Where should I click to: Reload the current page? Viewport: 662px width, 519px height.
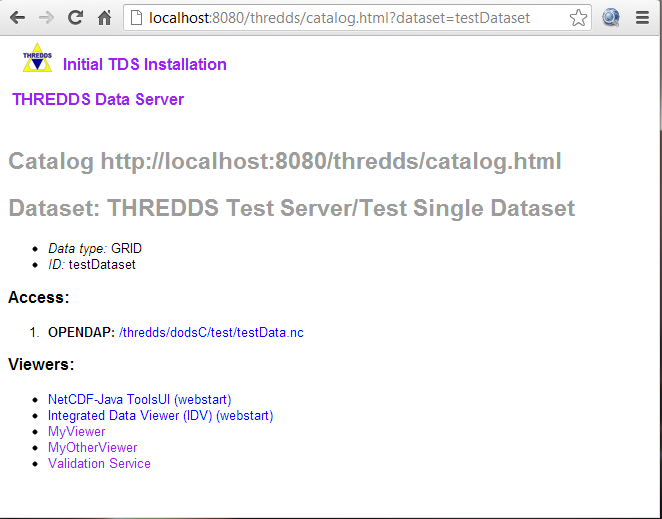pyautogui.click(x=75, y=18)
